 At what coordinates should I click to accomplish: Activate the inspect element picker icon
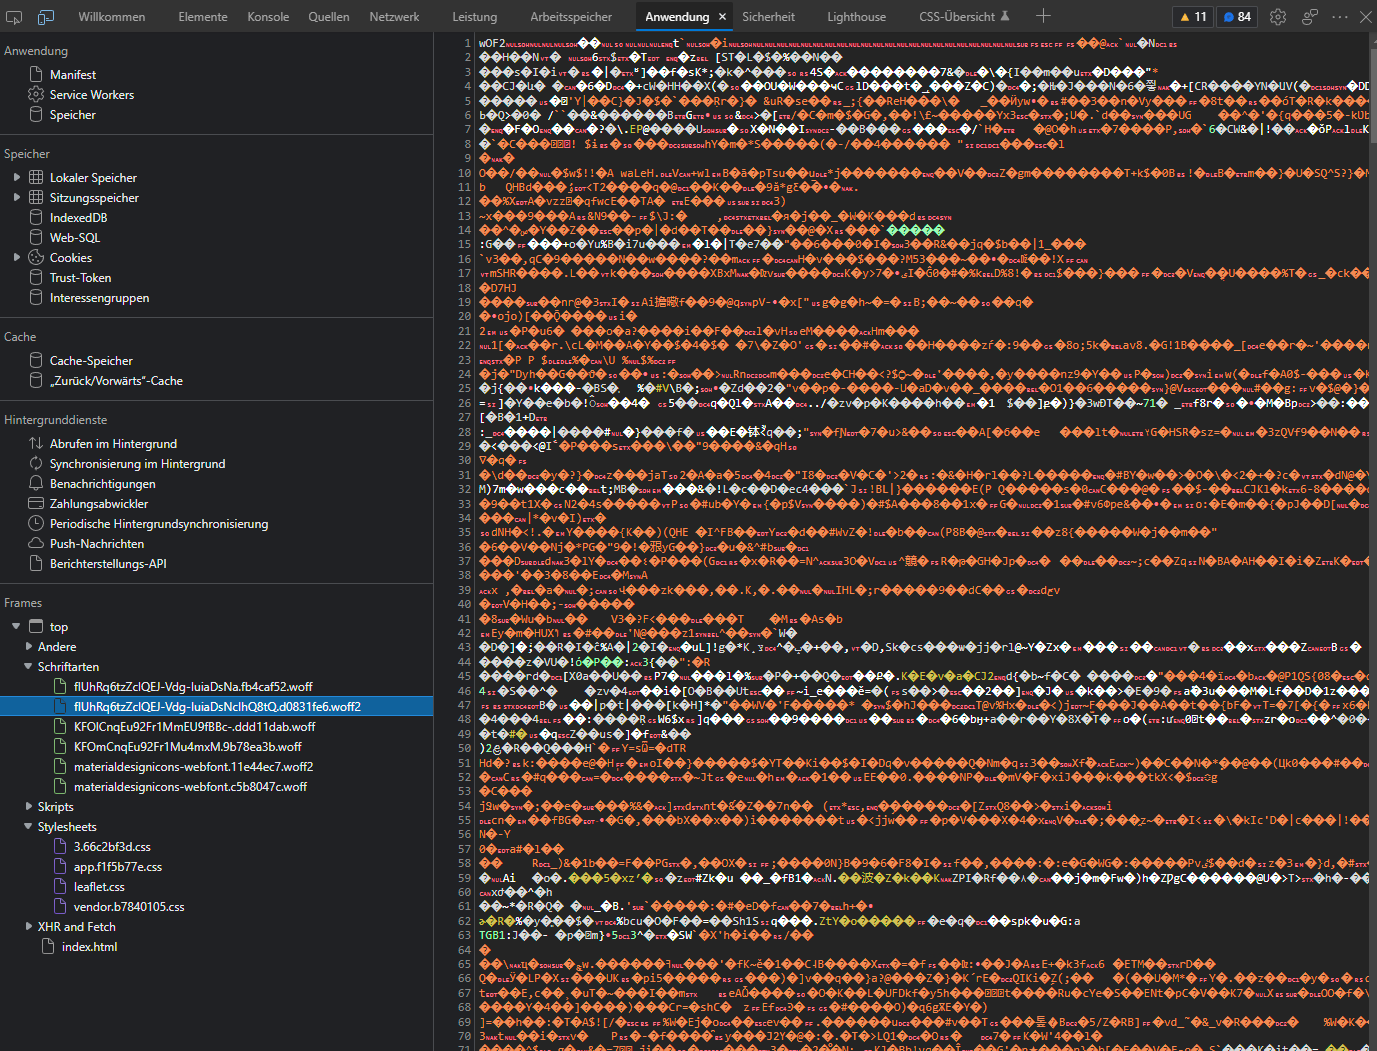[14, 17]
